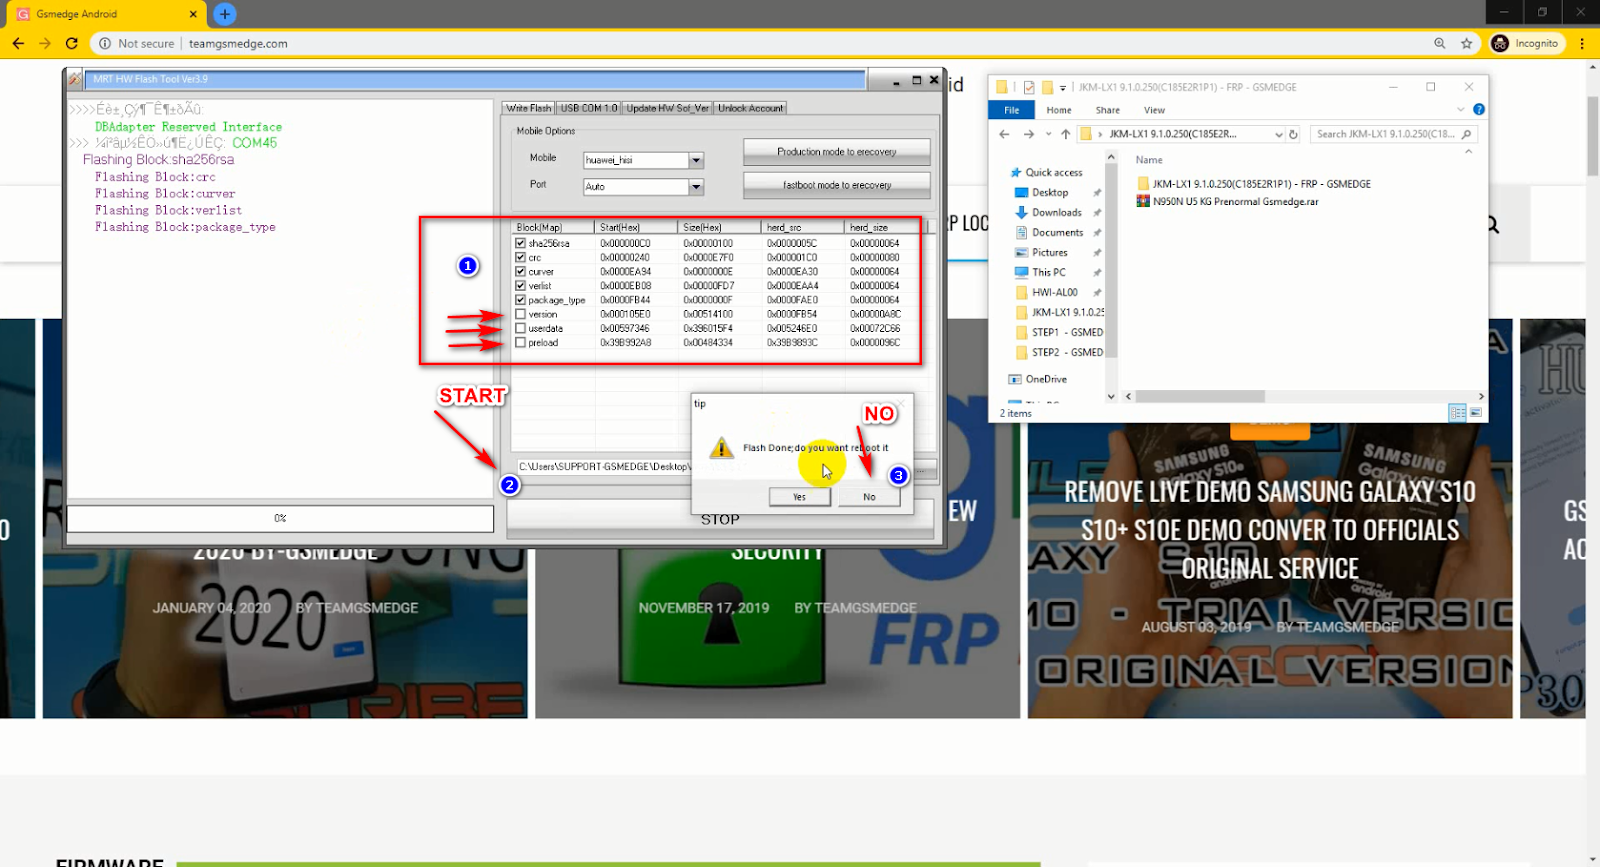Open Documents in Explorer sidebar

click(x=1057, y=232)
